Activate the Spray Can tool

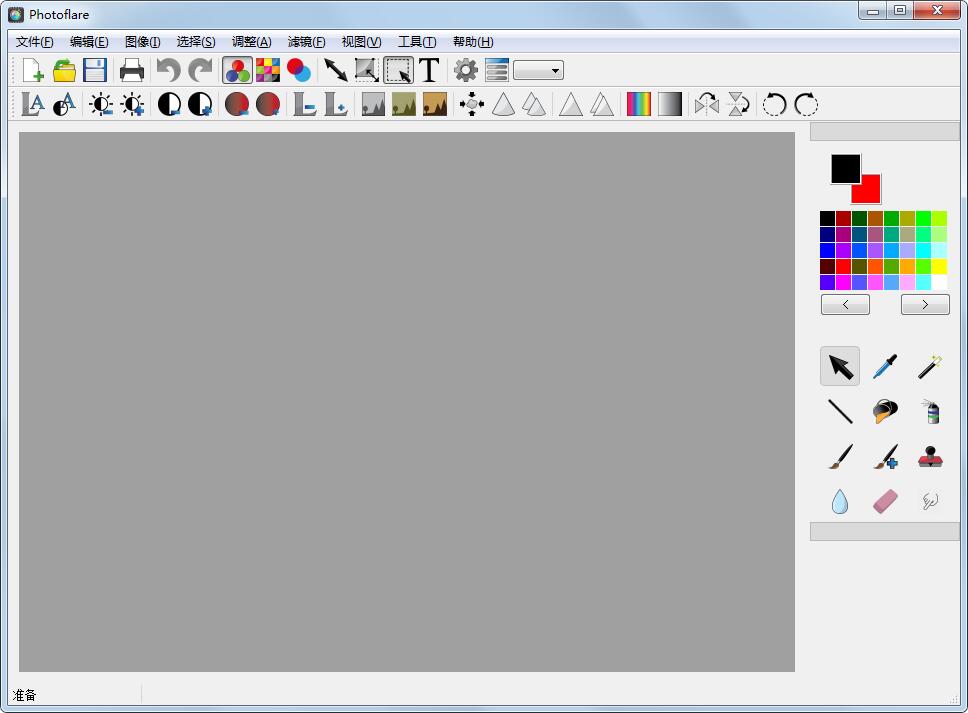(930, 411)
